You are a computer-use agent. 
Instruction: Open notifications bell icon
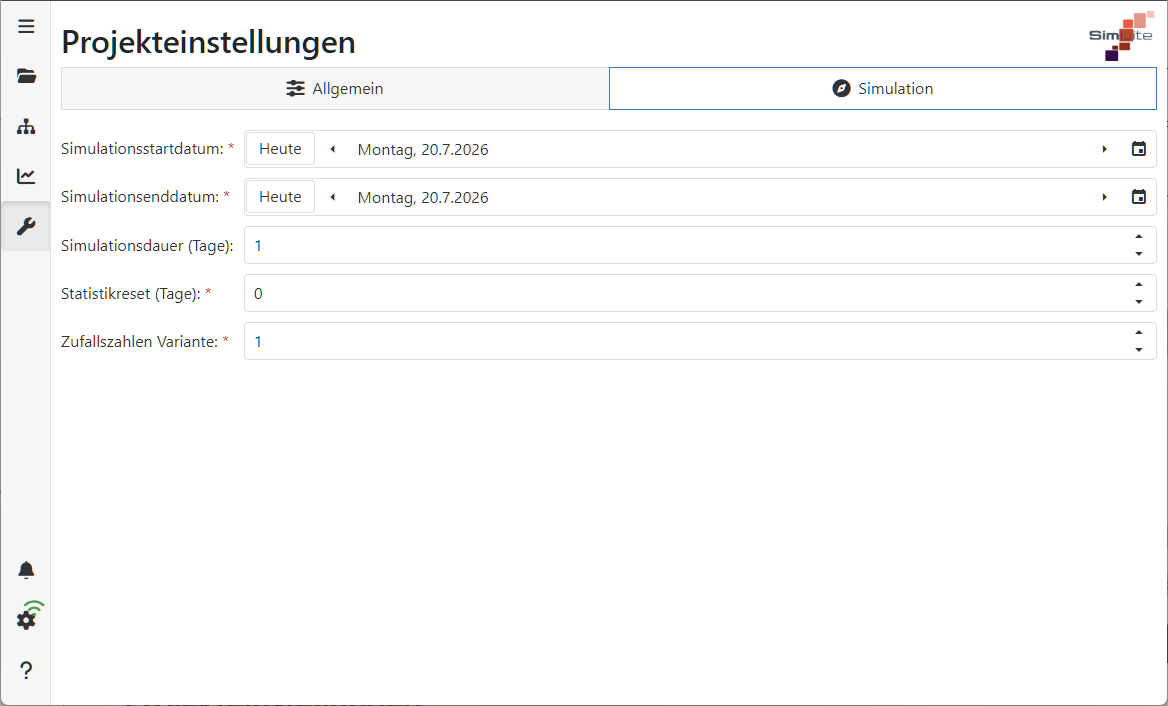(26, 570)
